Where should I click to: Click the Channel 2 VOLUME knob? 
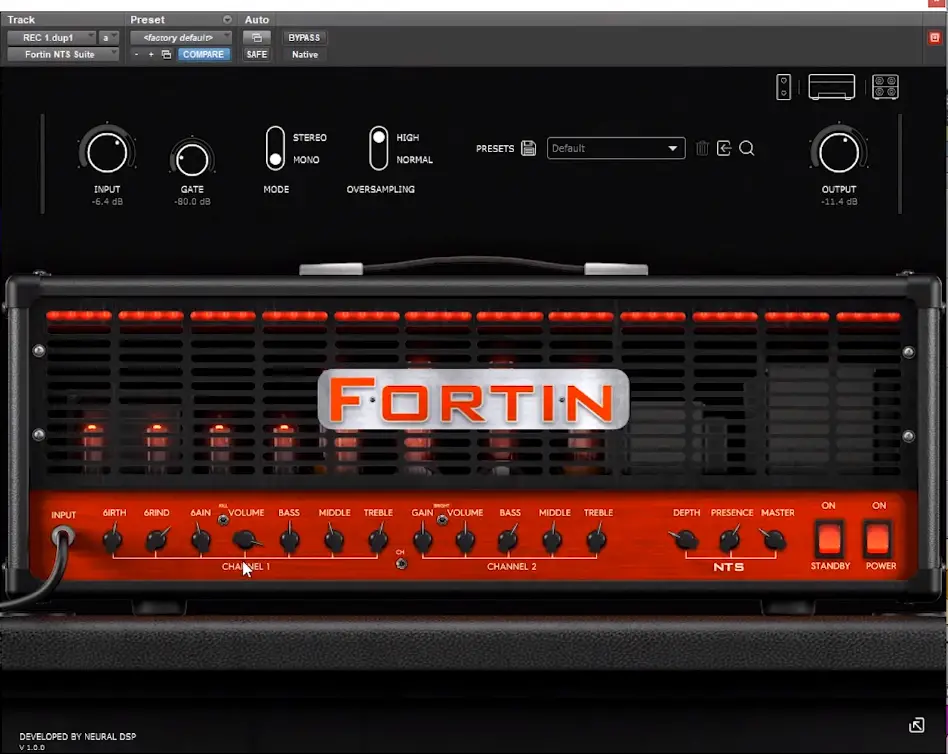[x=466, y=539]
